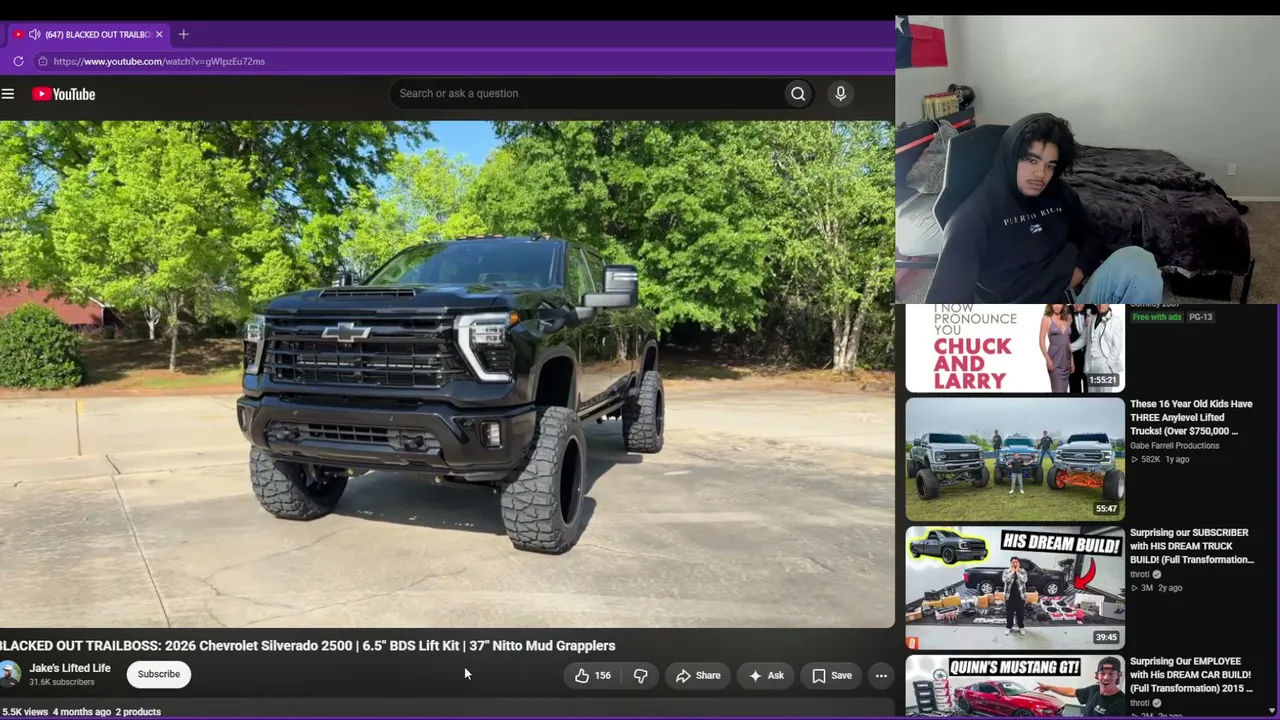The image size is (1280, 720).
Task: Open the "His Dream Build" video thumbnail
Action: (1015, 588)
